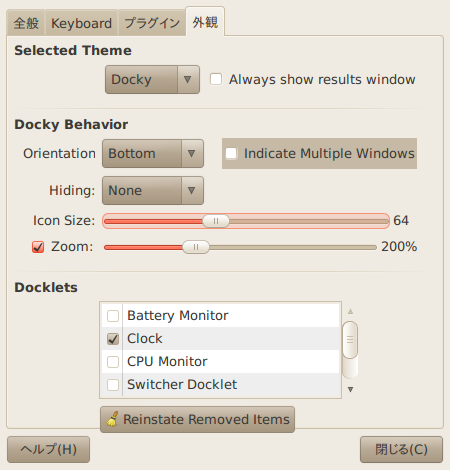Click the docklets list scrollbar thumb

coord(350,340)
